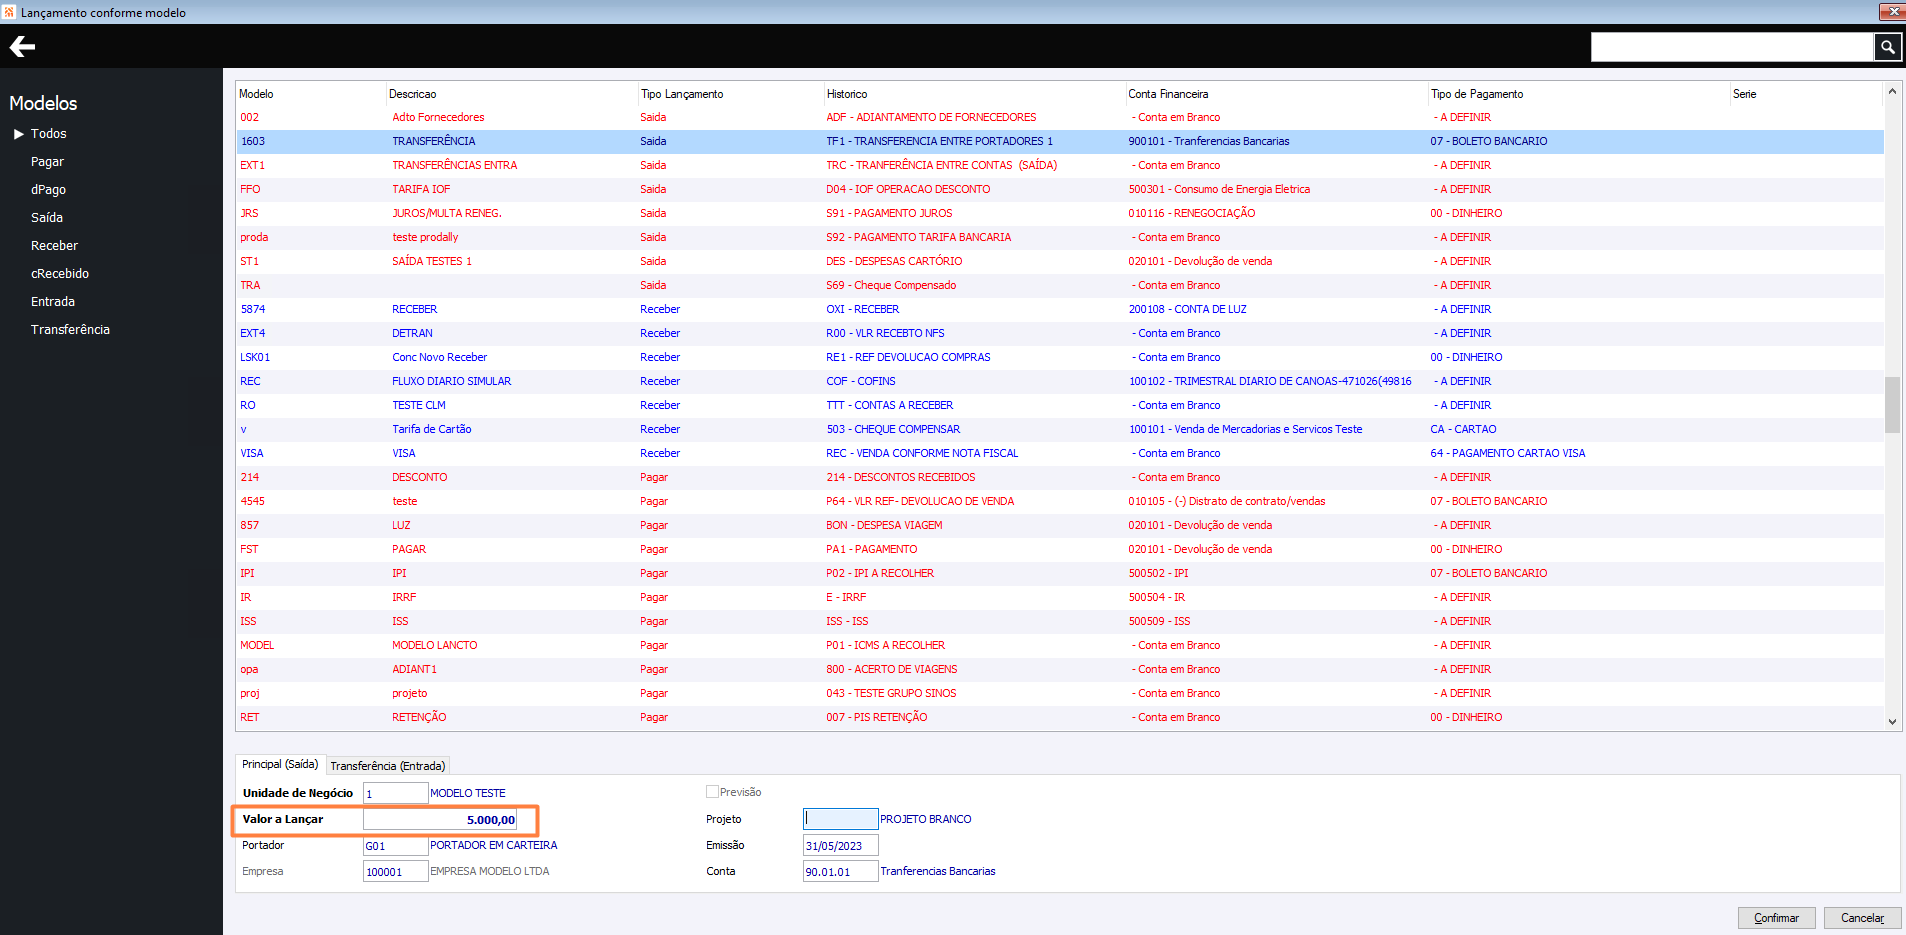Click the vertical scrollbar thumb of the table

pos(1892,405)
